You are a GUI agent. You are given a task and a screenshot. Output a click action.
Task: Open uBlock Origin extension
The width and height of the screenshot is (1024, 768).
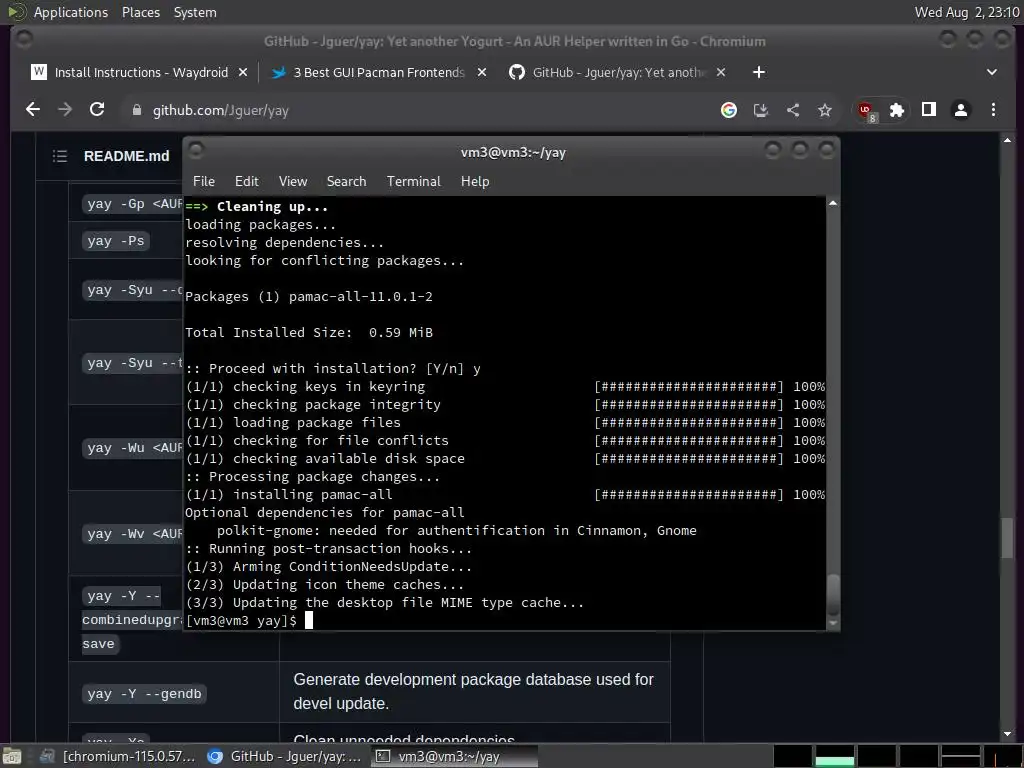(867, 111)
